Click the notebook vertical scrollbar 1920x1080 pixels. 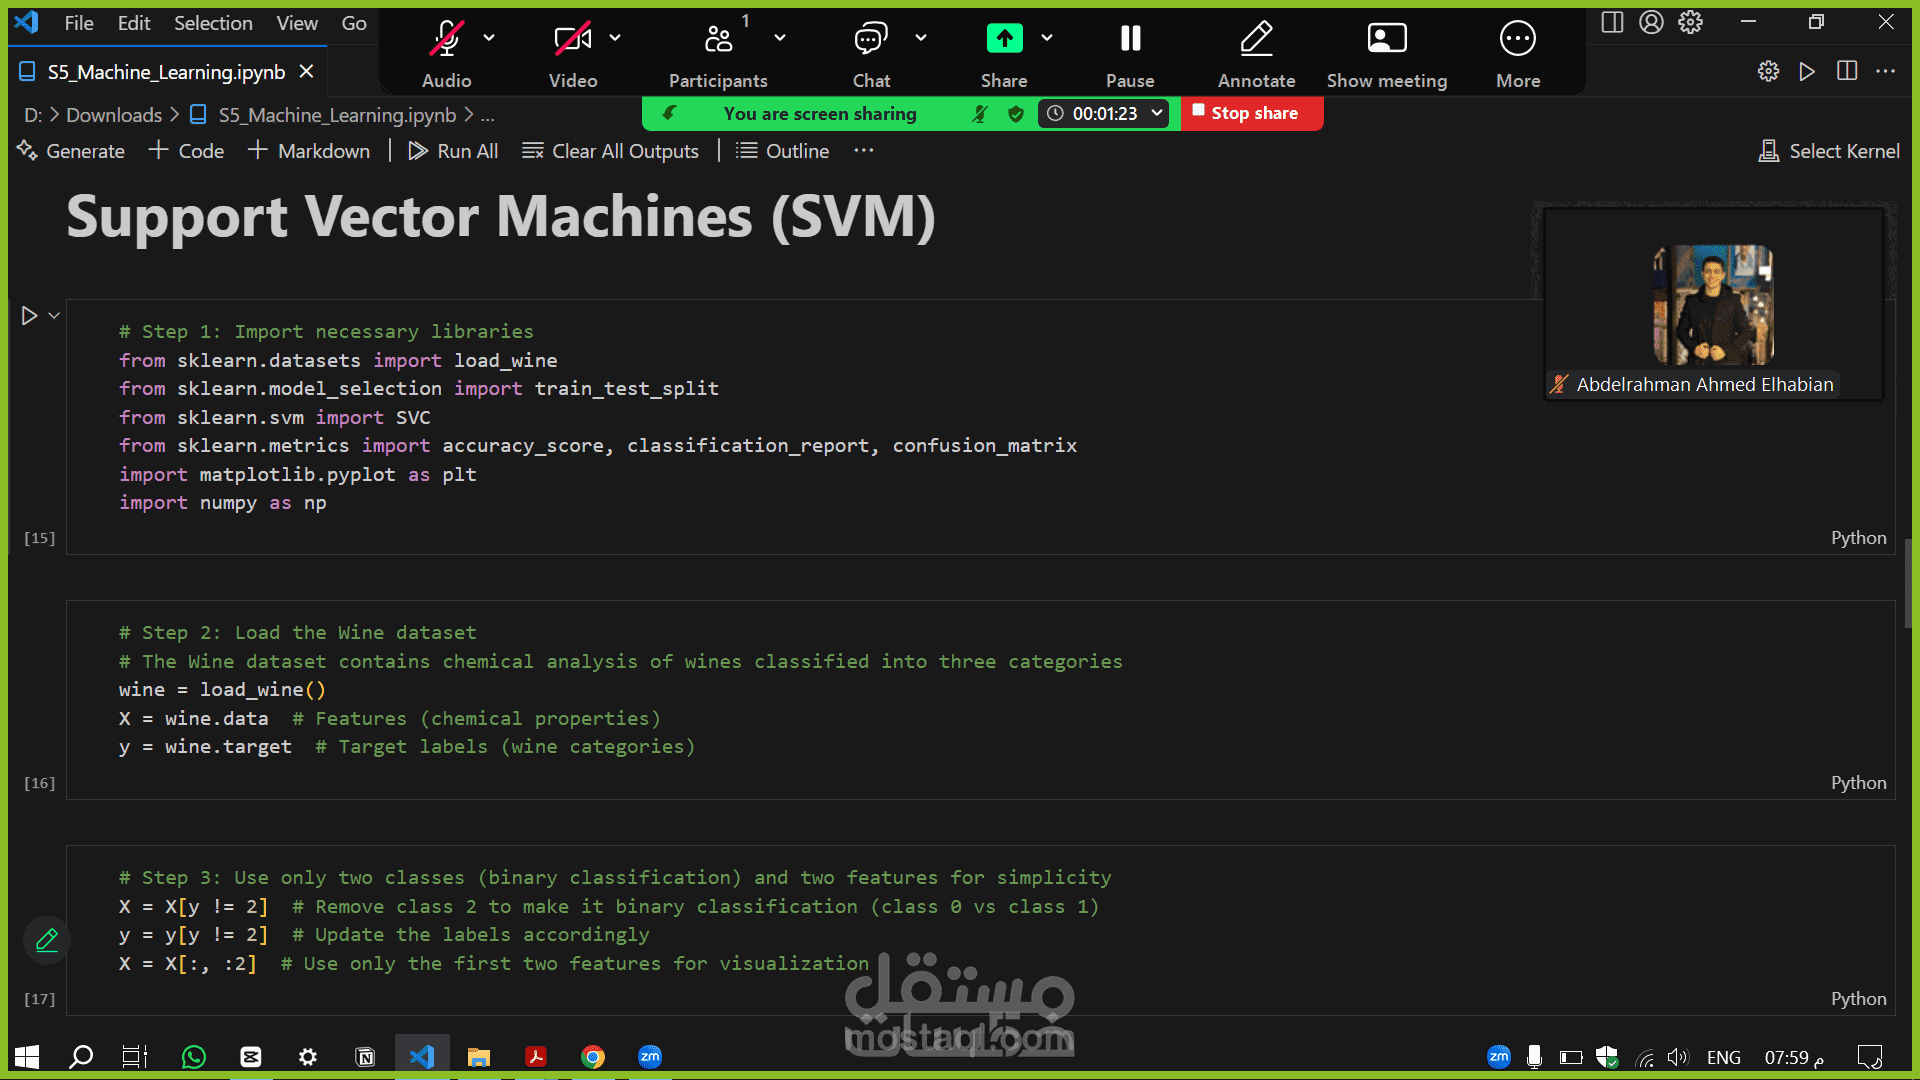coord(1908,584)
